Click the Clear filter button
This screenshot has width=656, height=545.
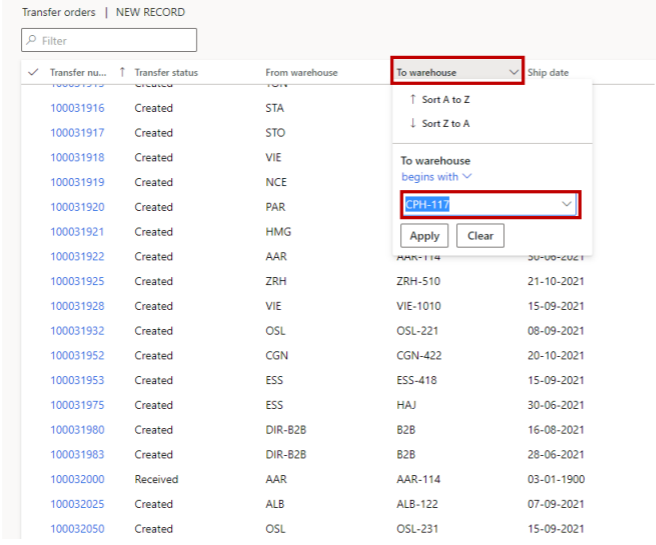pyautogui.click(x=480, y=236)
